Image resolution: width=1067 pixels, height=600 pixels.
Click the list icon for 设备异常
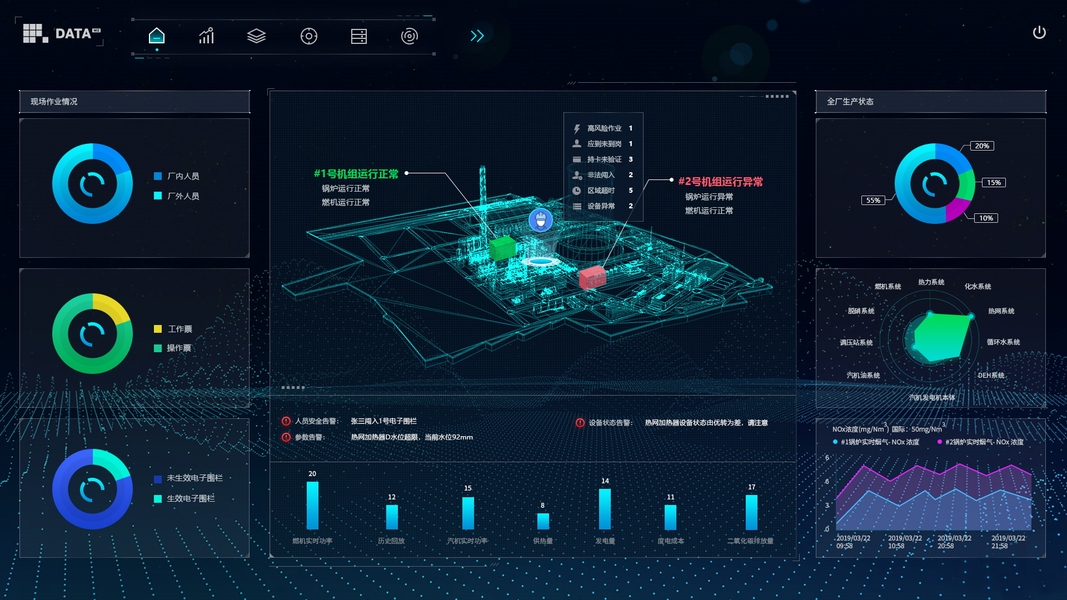click(576, 206)
